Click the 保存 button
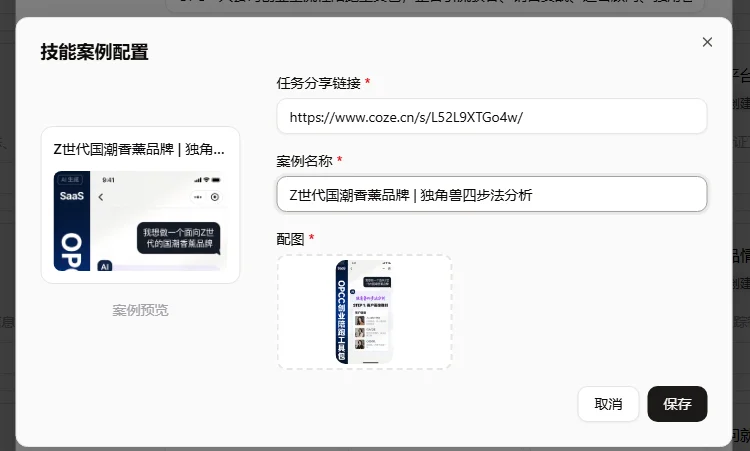This screenshot has height=451, width=750. [x=677, y=404]
